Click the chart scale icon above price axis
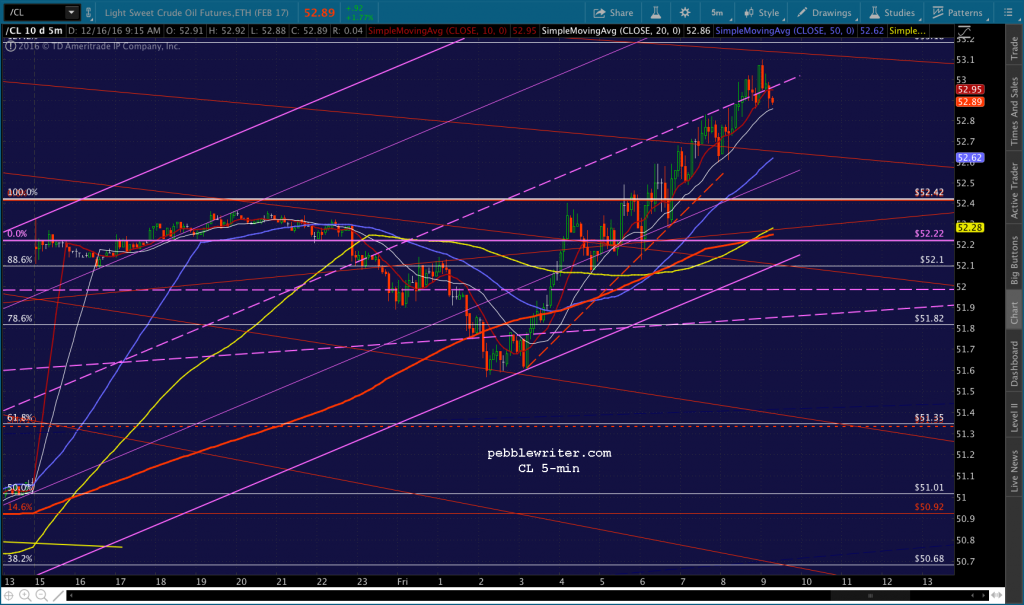The image size is (1024, 605). coord(964,31)
